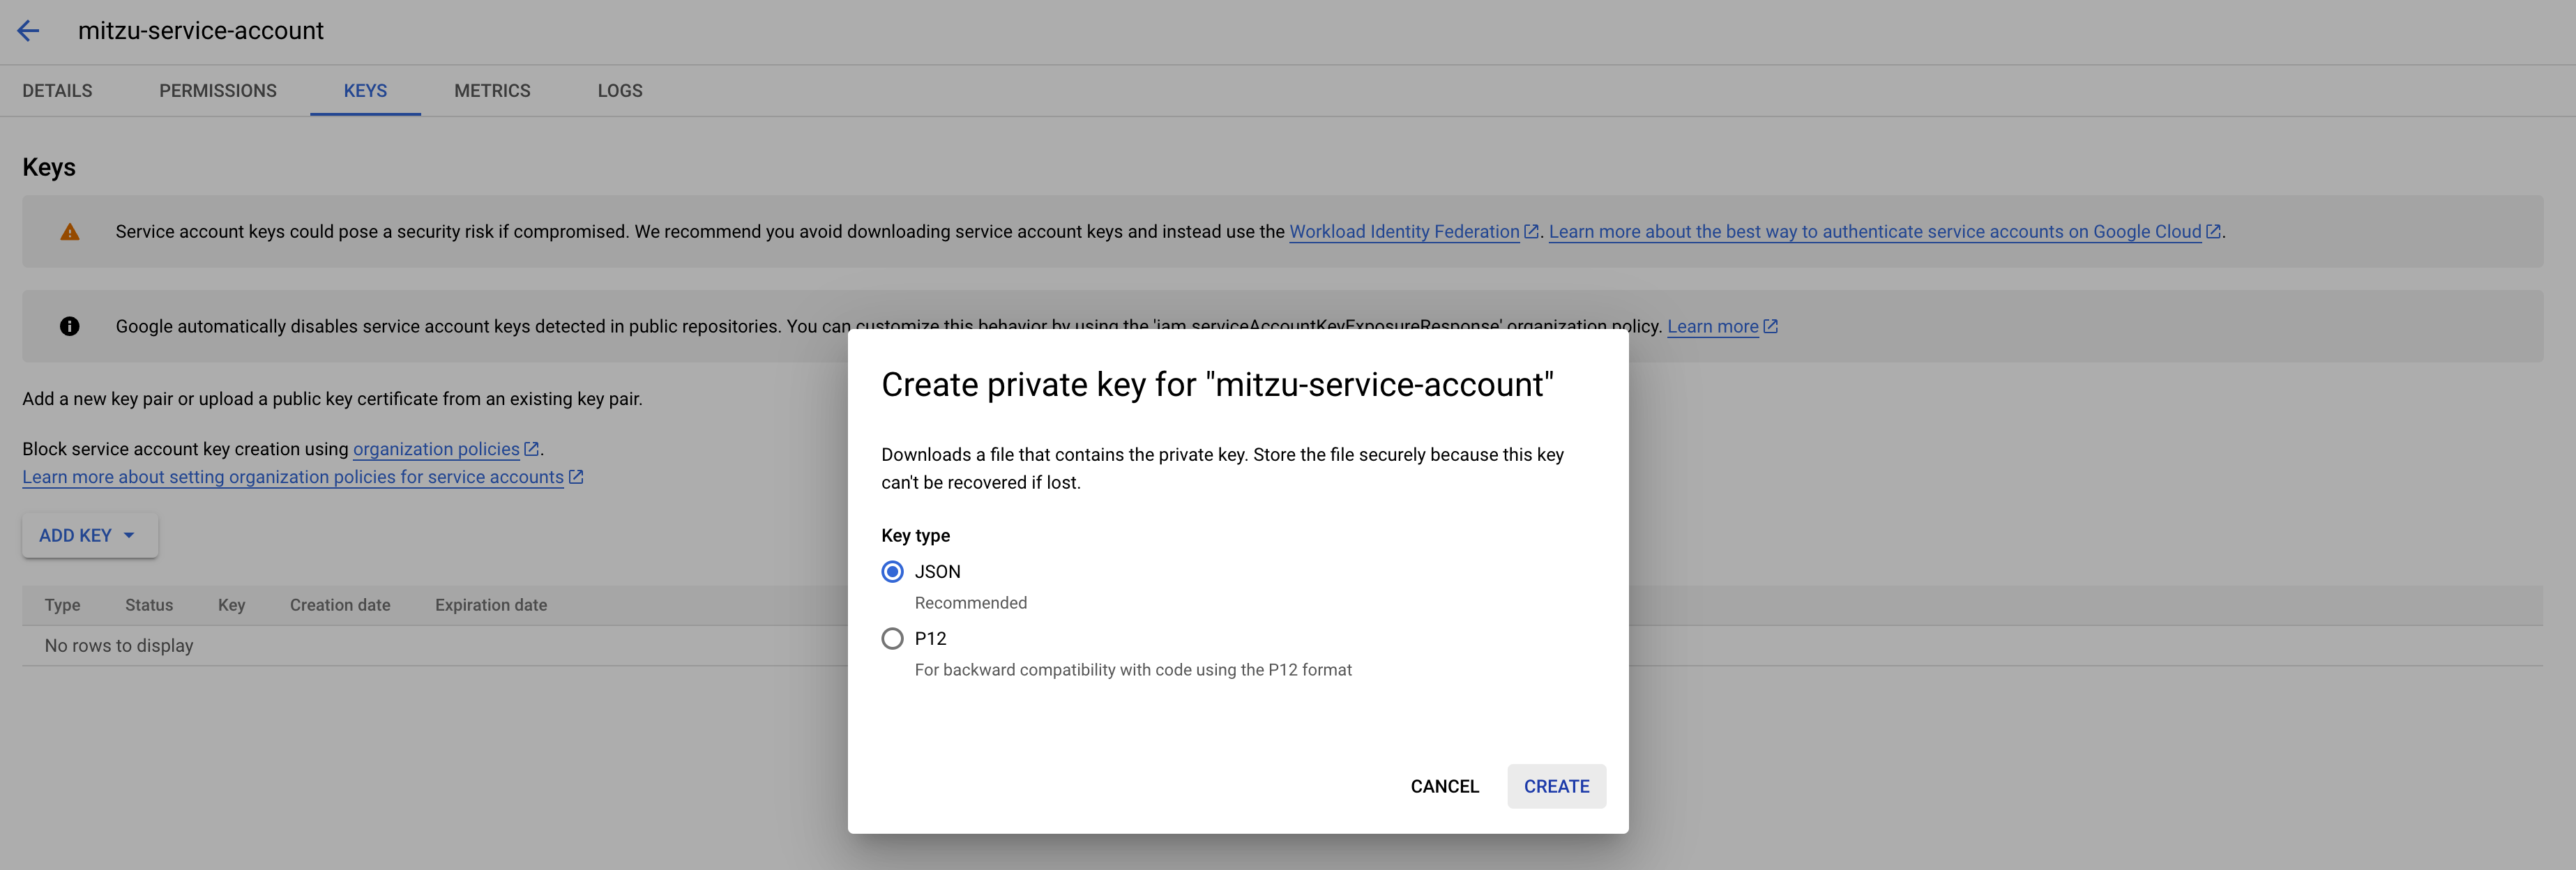Click the black info circle icon
This screenshot has height=870, width=2576.
click(69, 326)
